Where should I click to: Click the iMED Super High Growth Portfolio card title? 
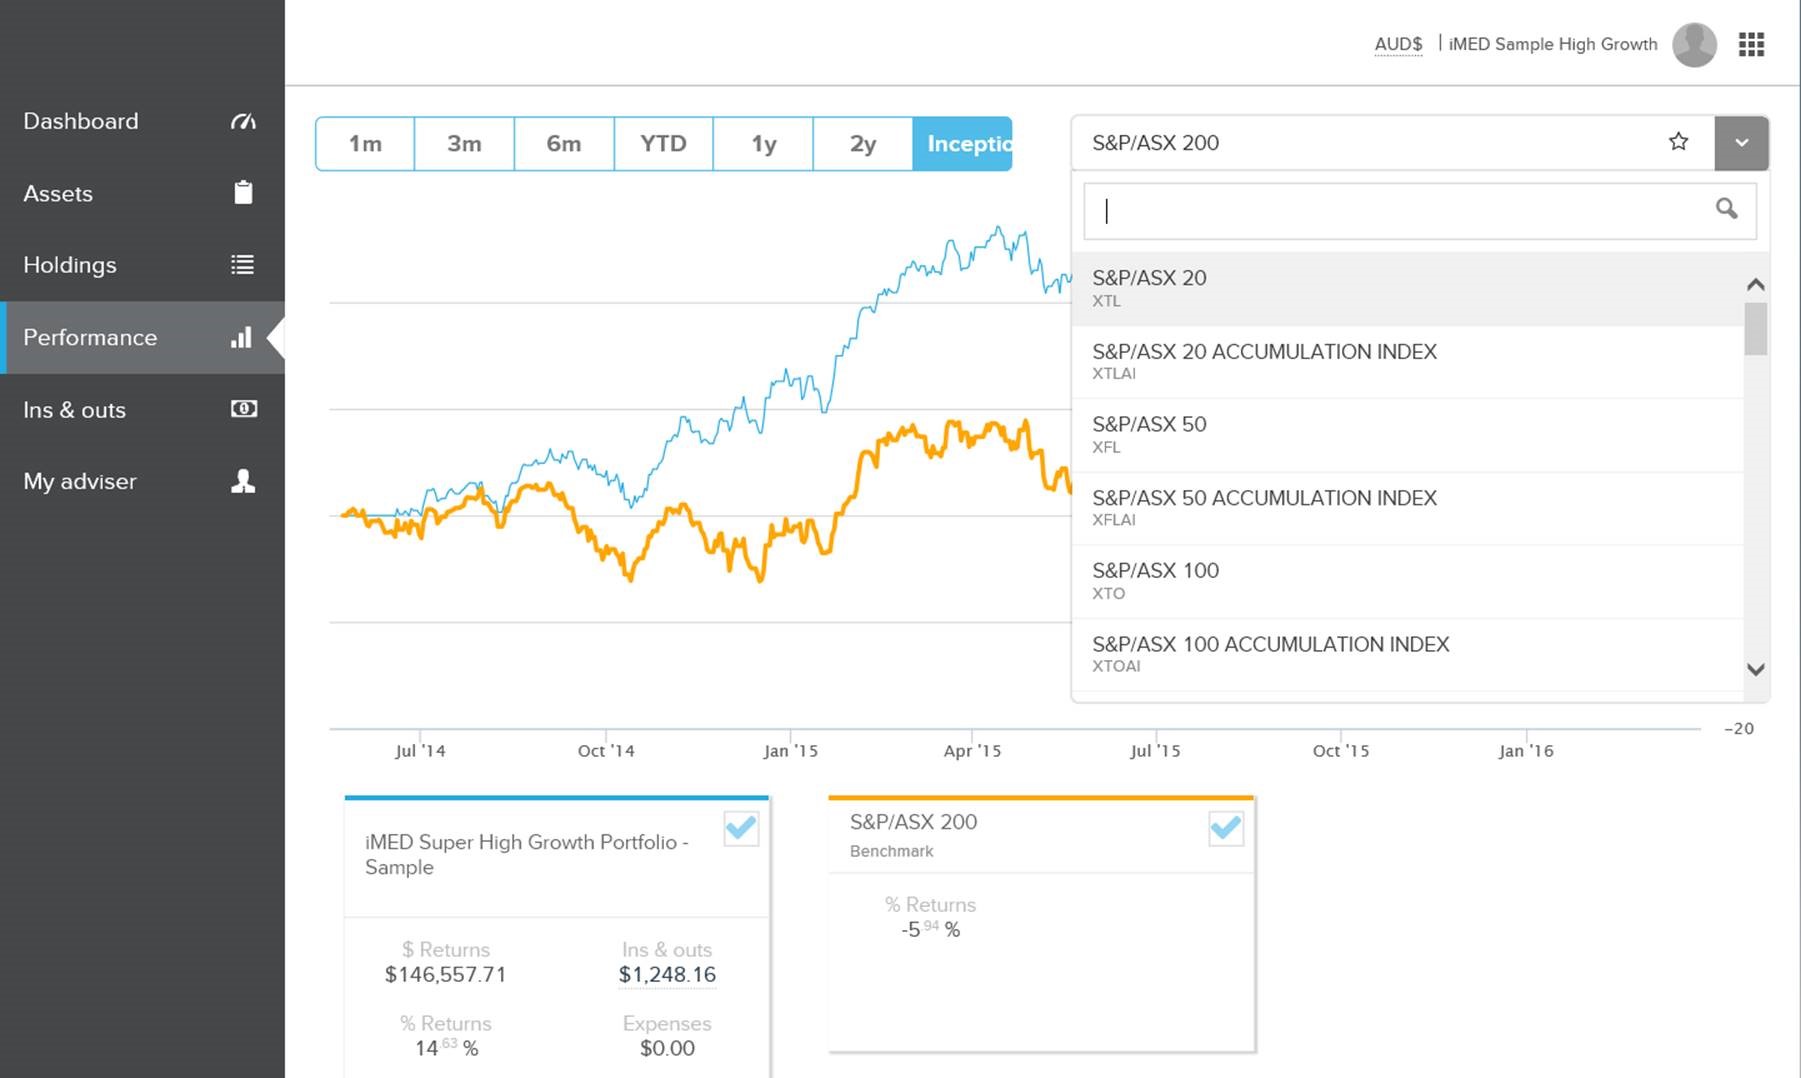[x=526, y=854]
